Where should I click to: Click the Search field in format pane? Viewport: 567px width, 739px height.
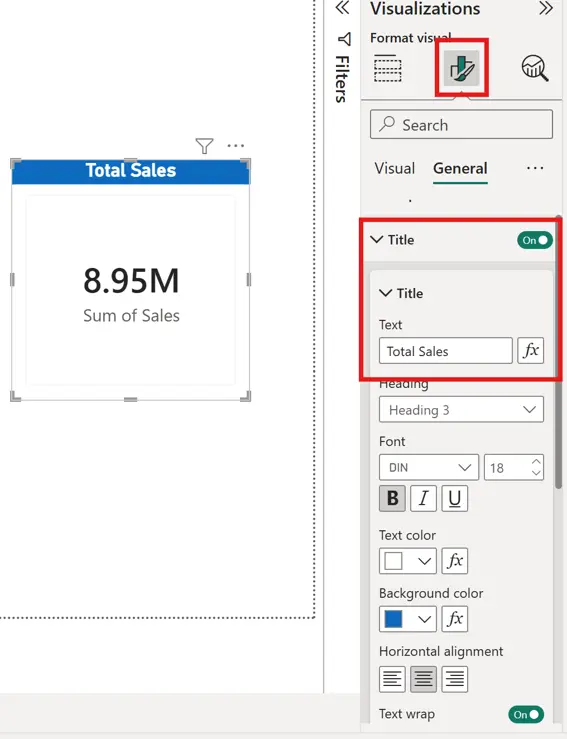(x=461, y=124)
